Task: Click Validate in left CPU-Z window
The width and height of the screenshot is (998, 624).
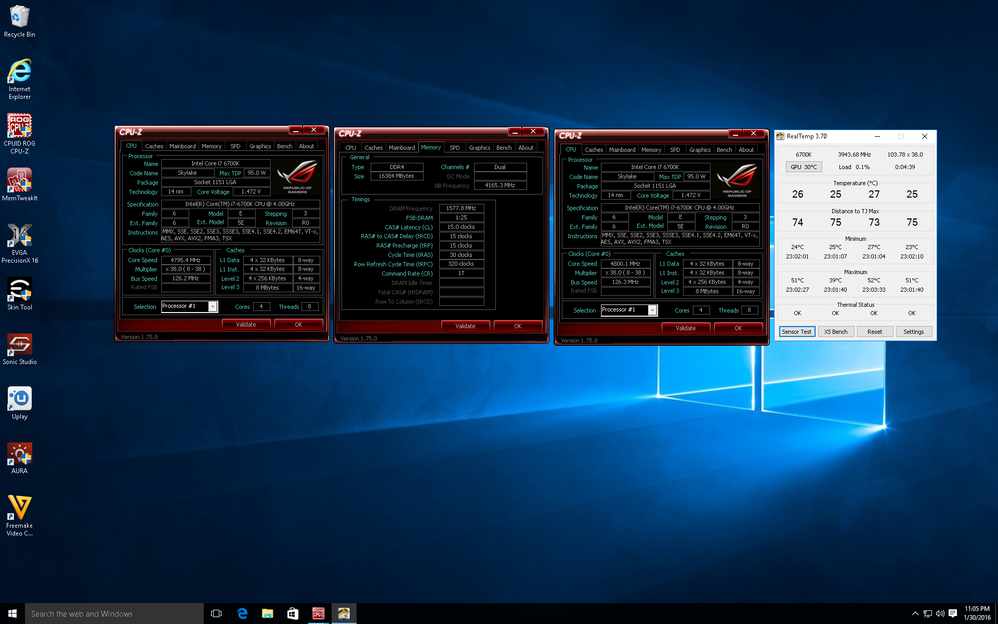Action: click(x=246, y=324)
